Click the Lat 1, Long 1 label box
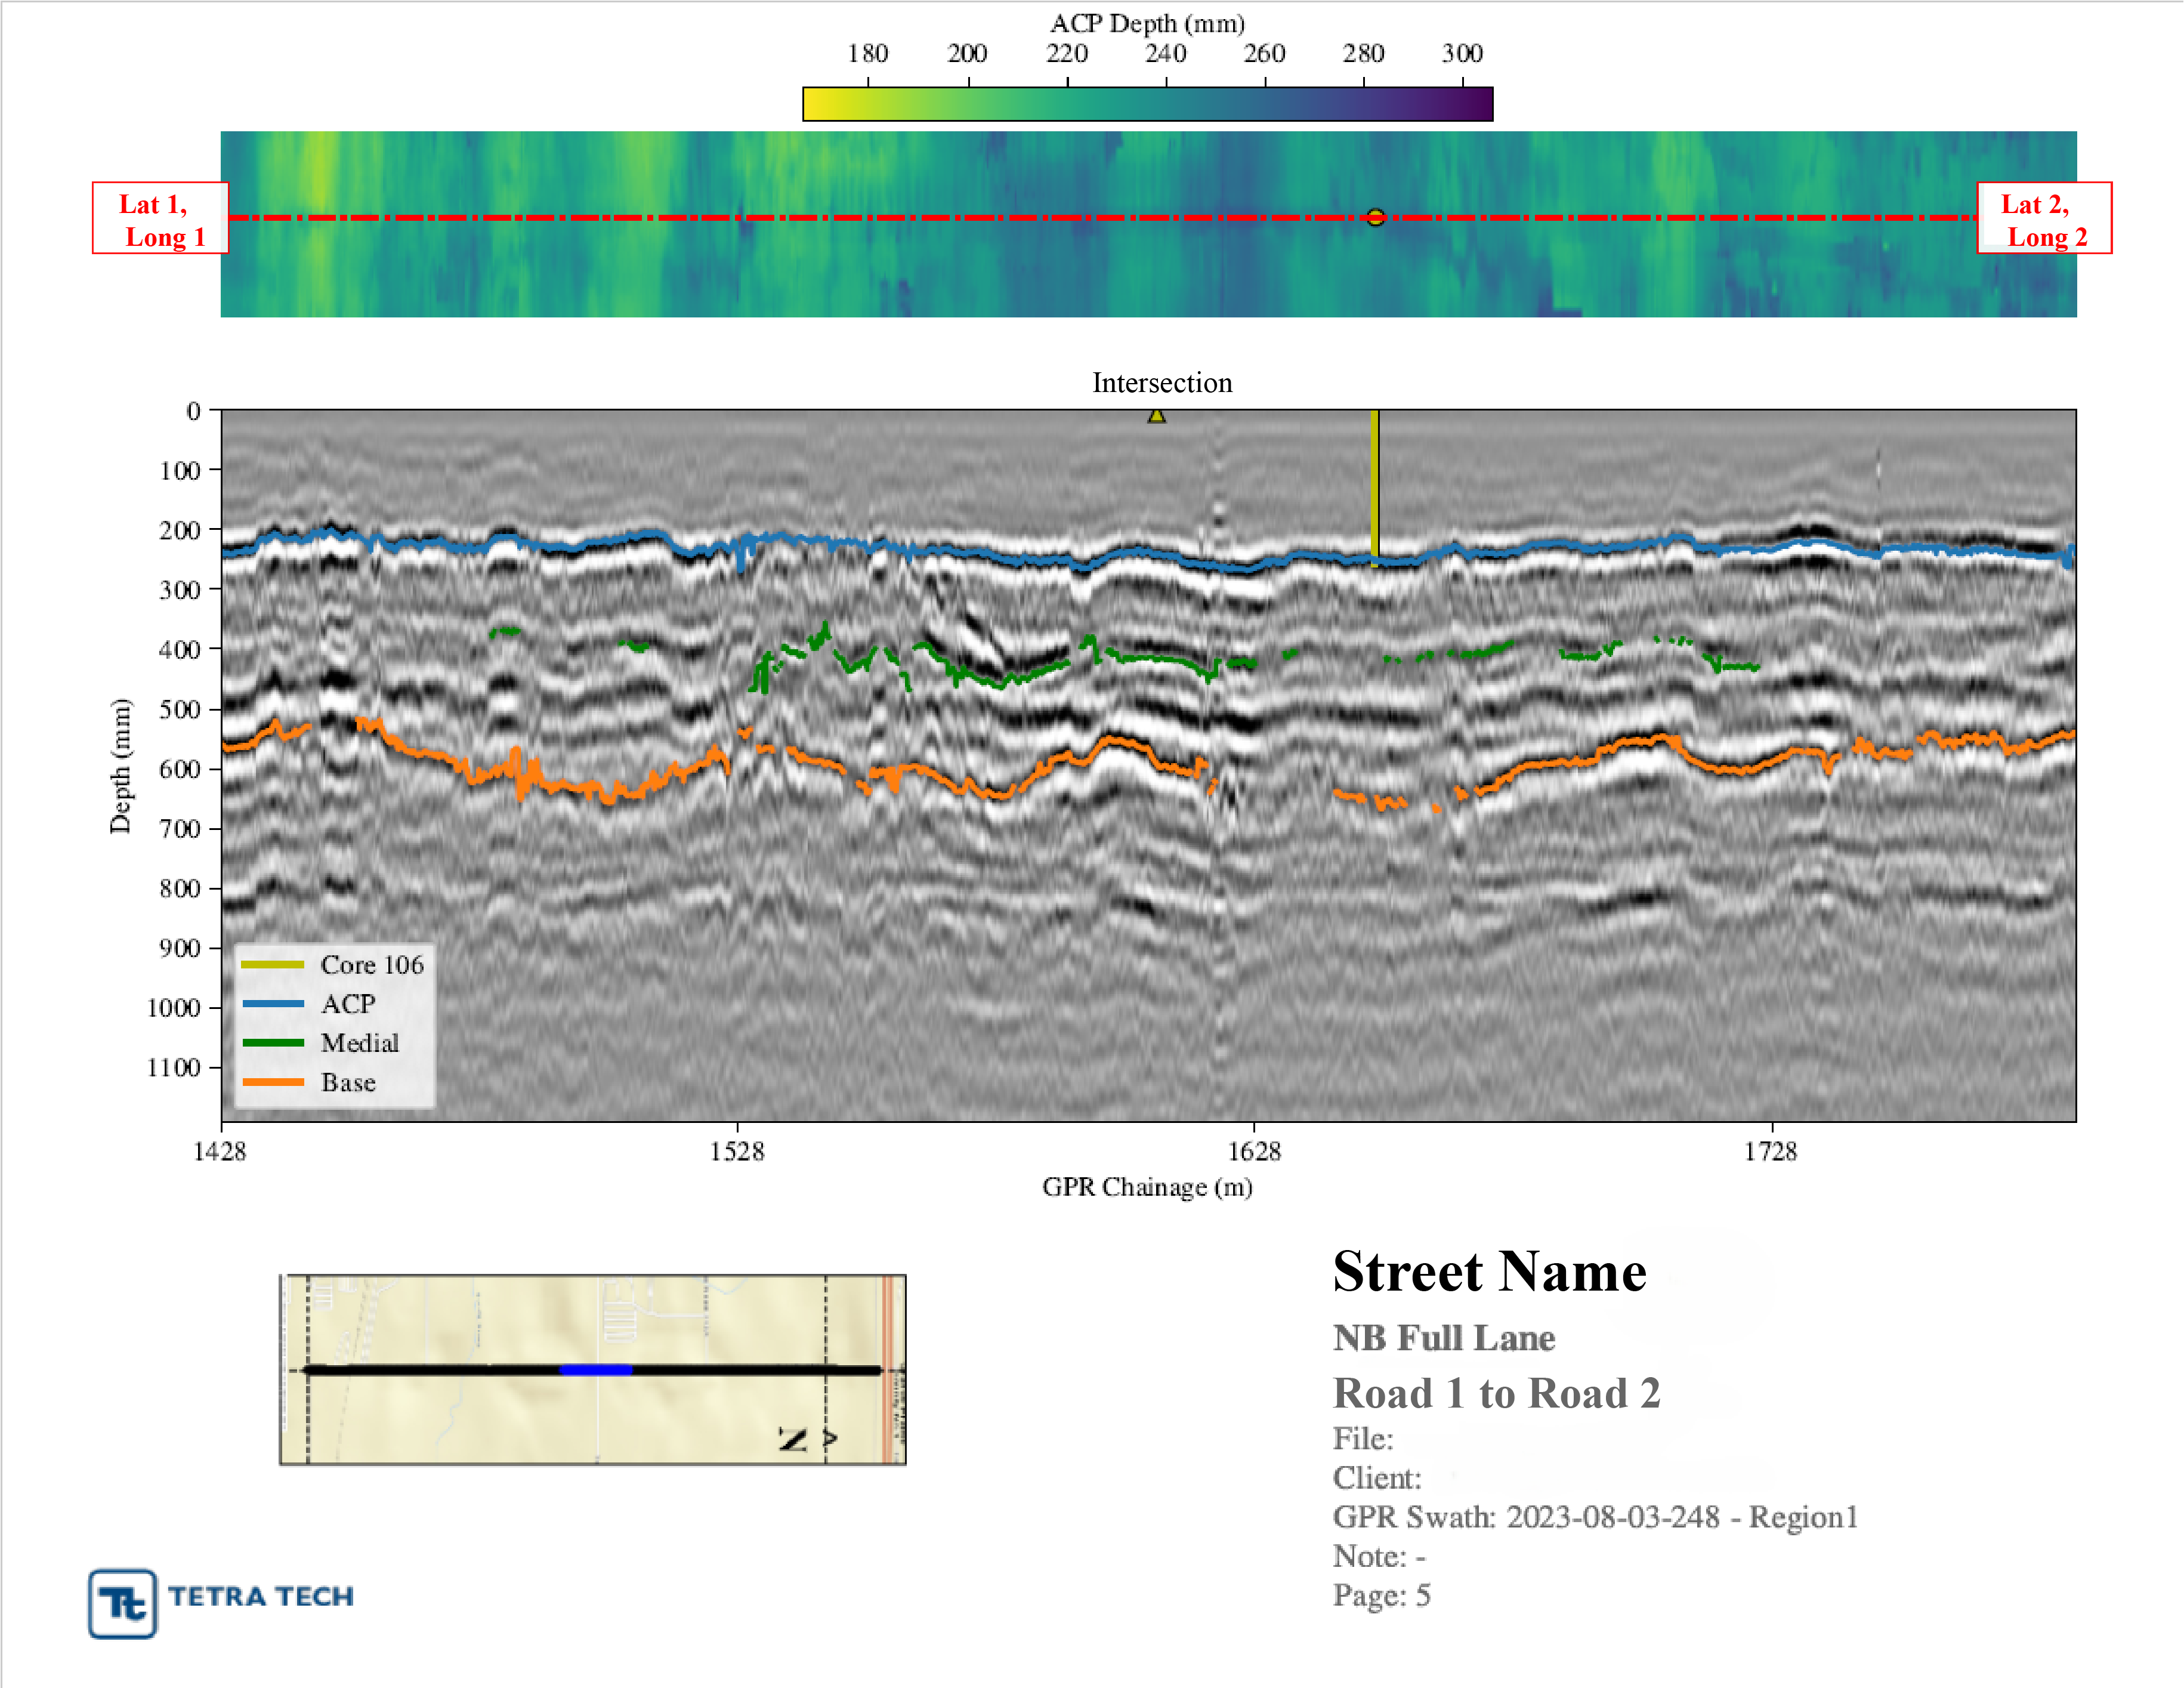This screenshot has height=1688, width=2184. click(x=160, y=218)
